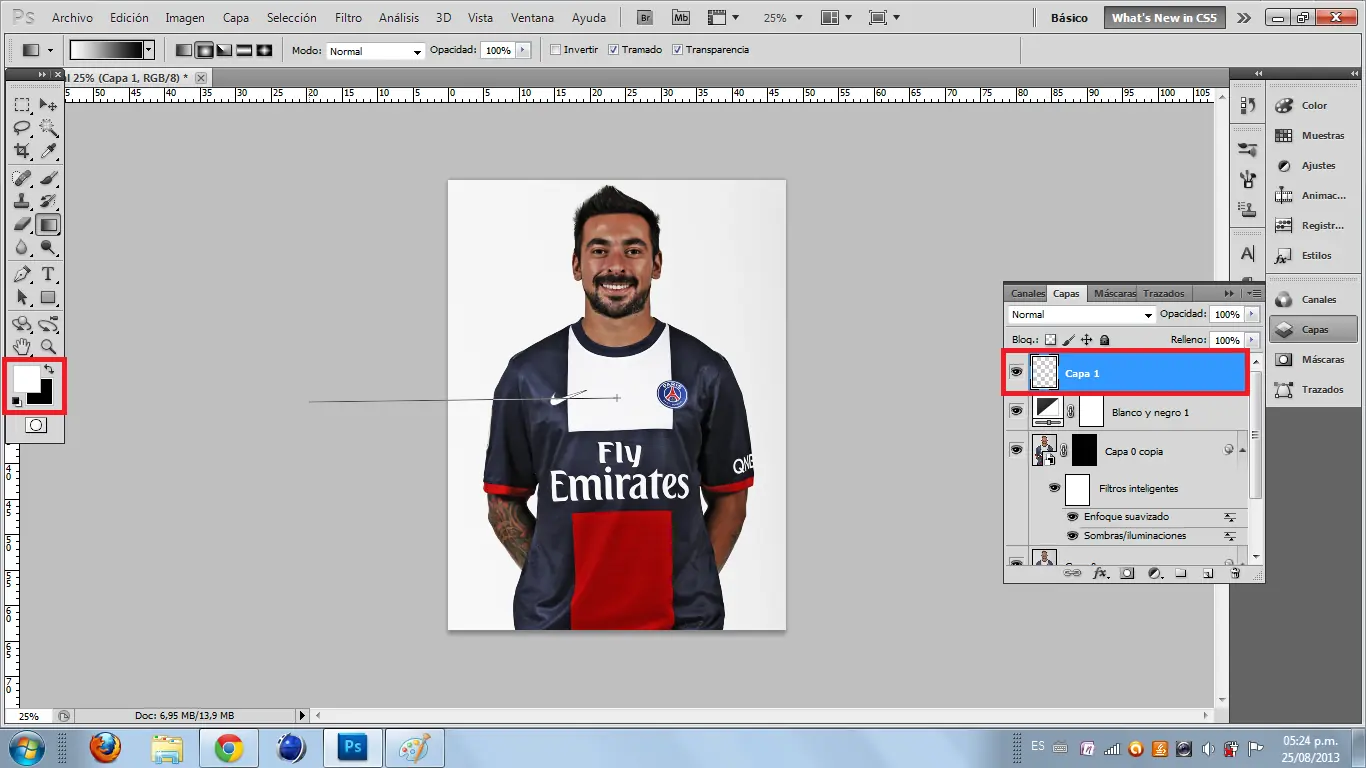1366x768 pixels.
Task: Uncheck the Tramado checkbox
Action: (x=613, y=50)
